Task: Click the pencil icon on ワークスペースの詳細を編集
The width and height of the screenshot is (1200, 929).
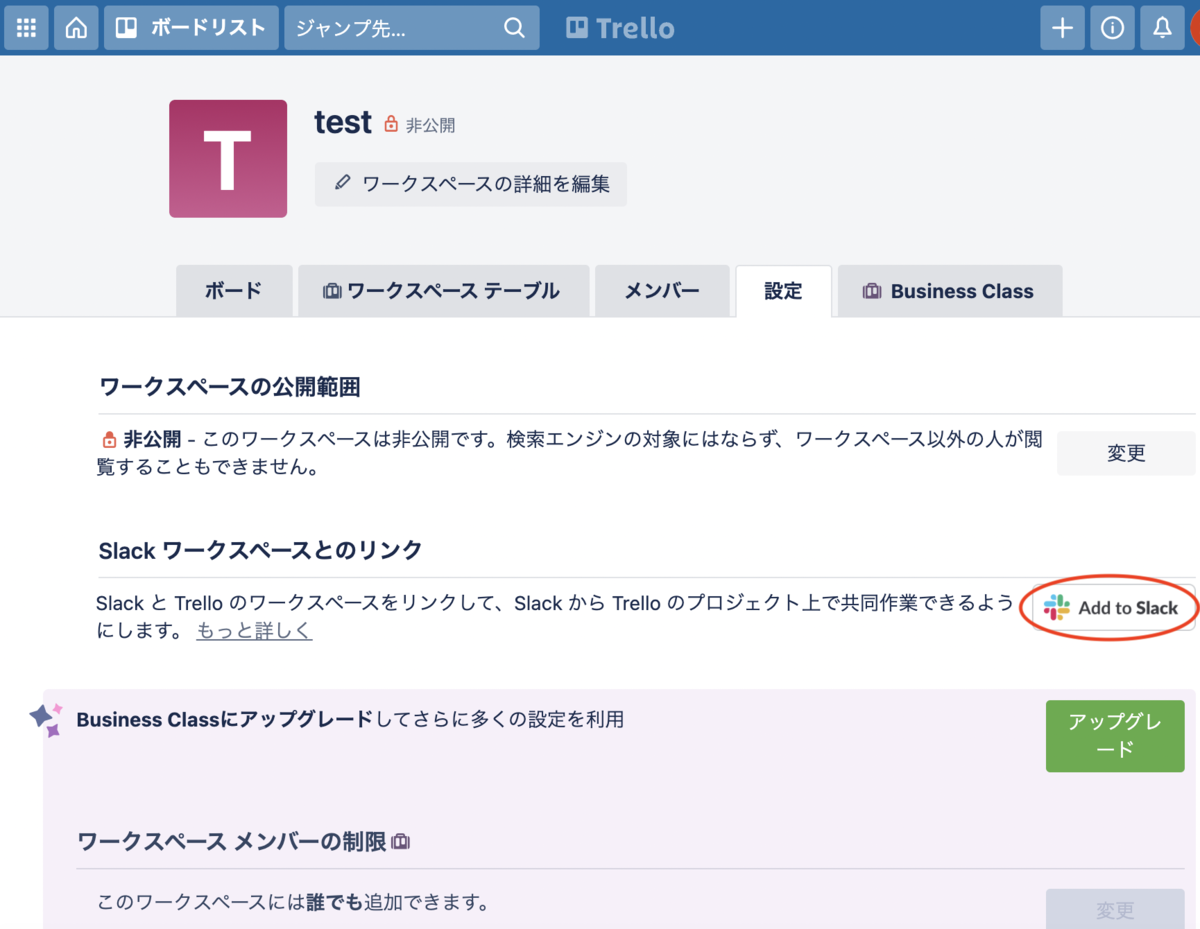Action: [344, 184]
